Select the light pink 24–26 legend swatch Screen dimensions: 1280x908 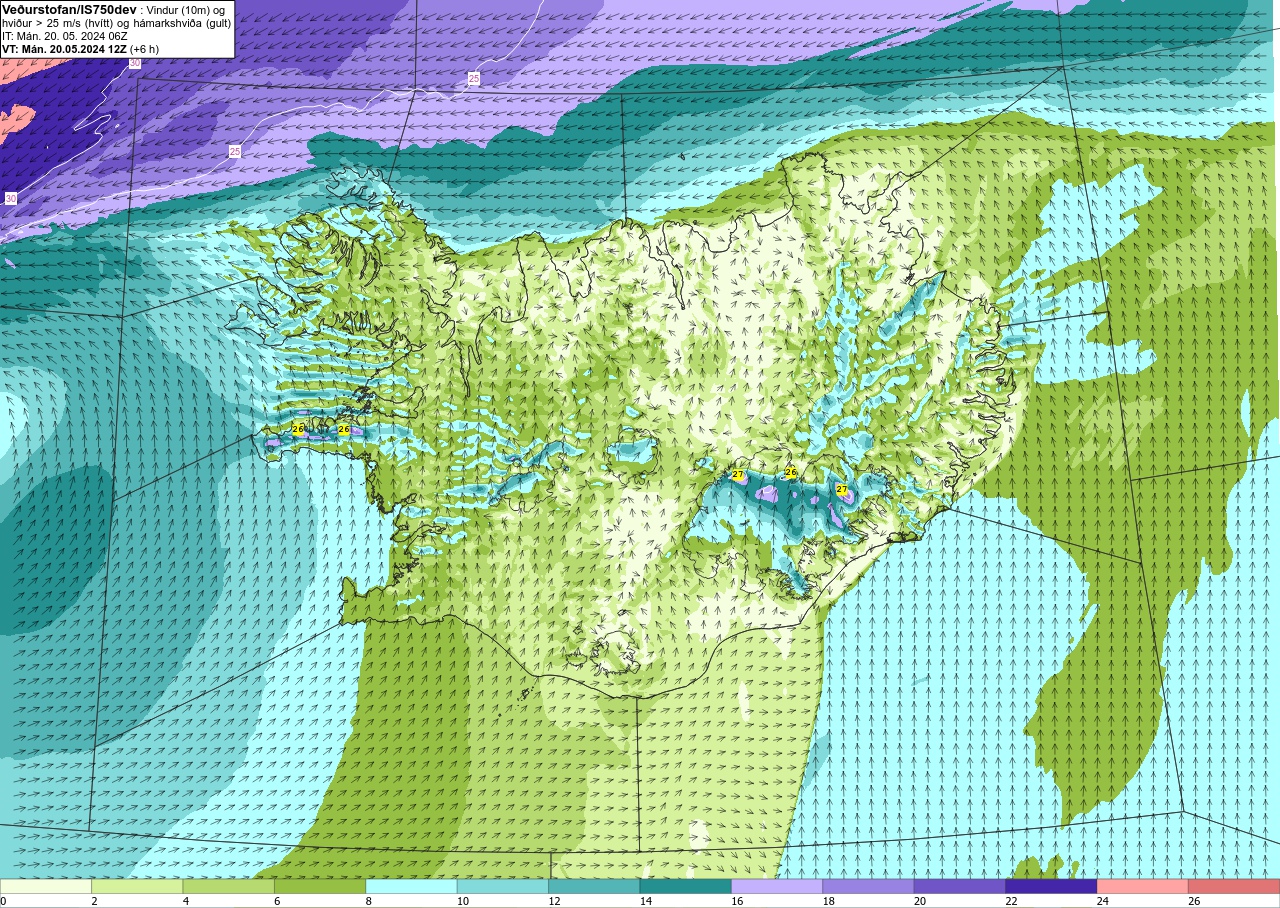click(1143, 886)
